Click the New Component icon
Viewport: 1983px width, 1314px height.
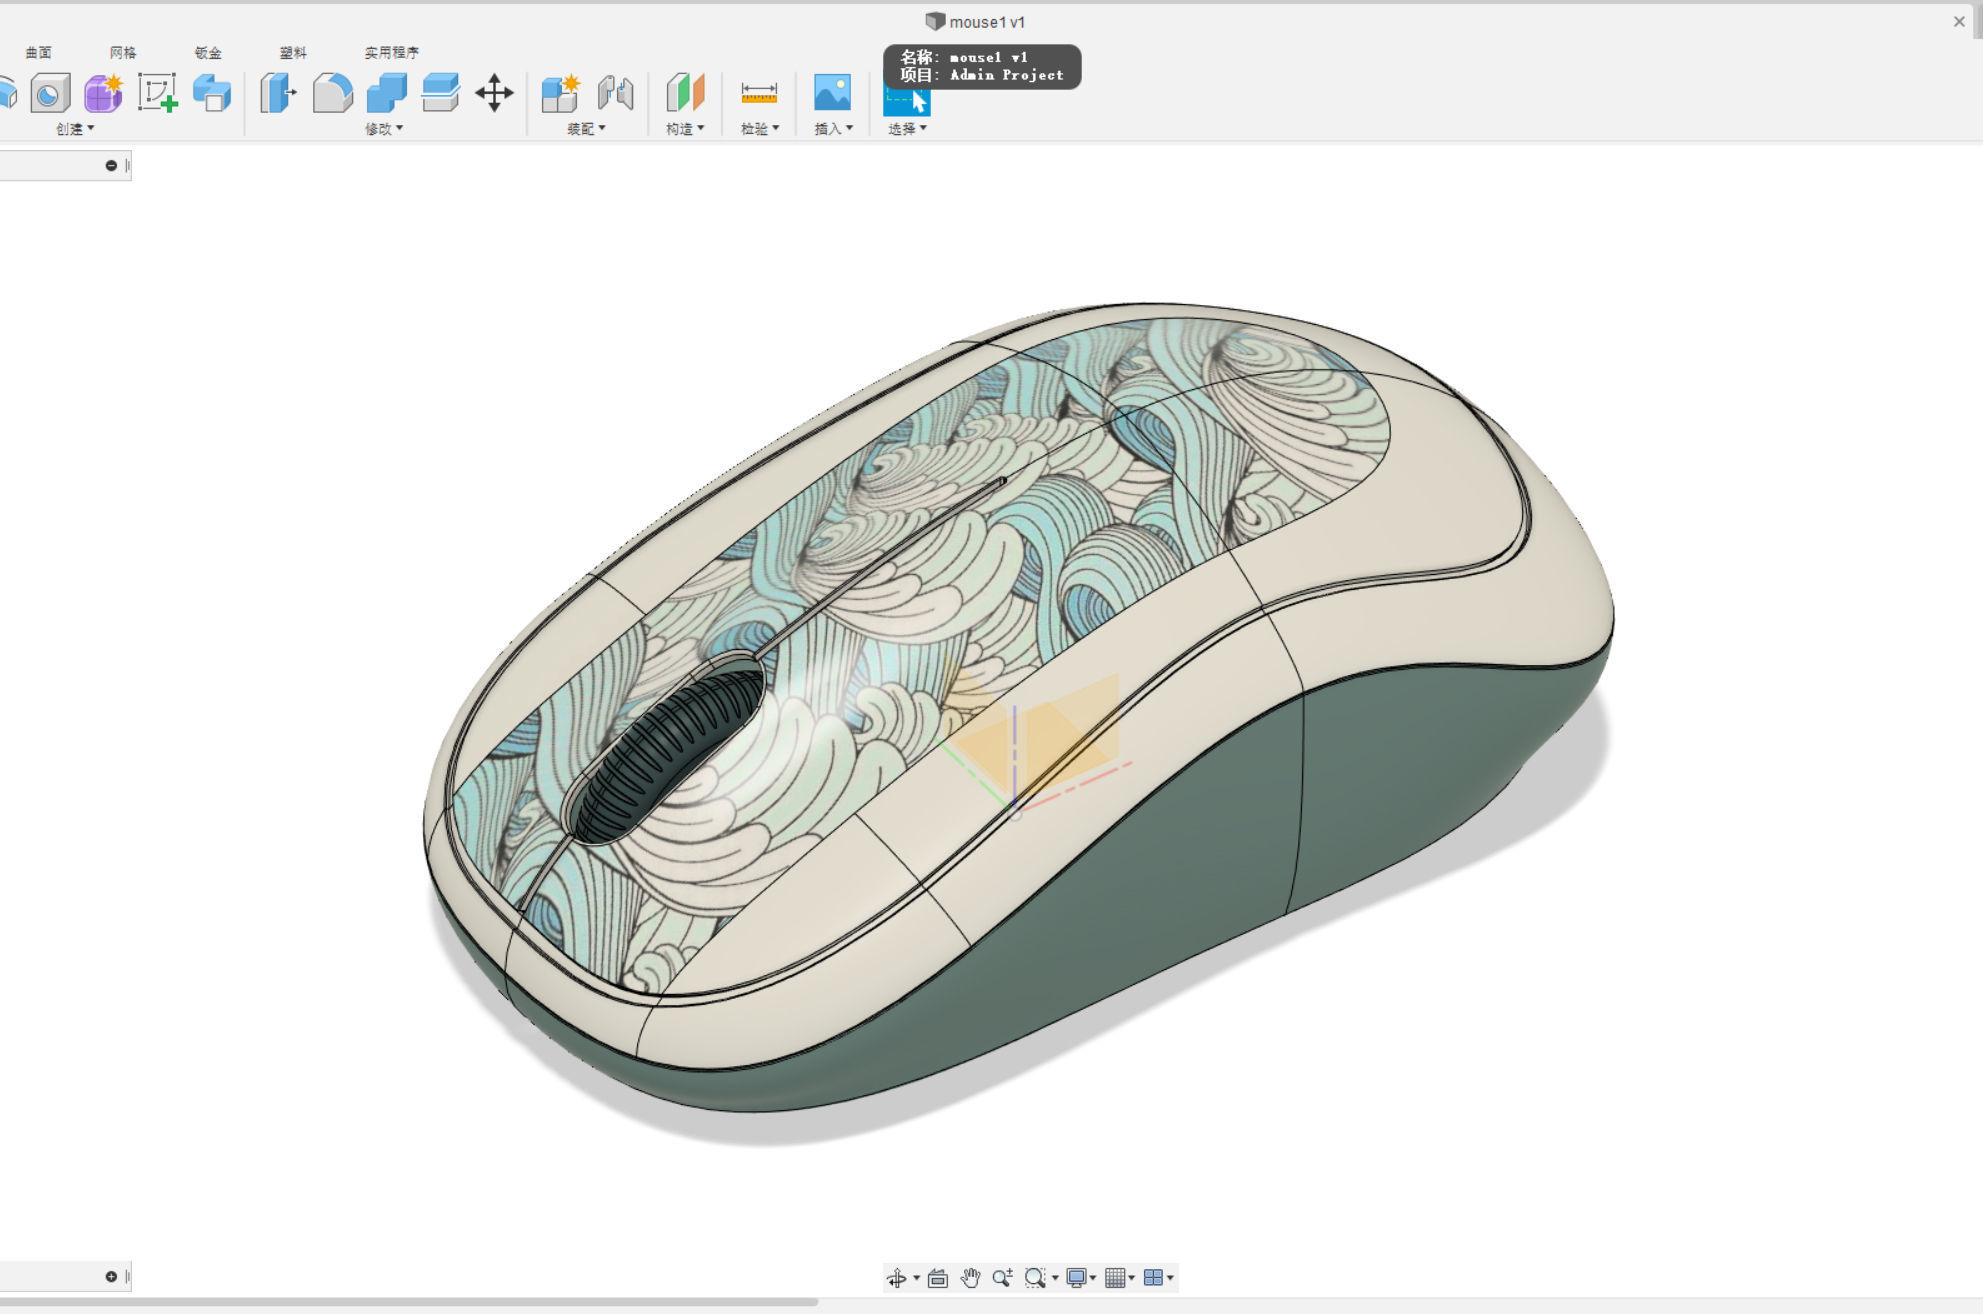click(561, 93)
